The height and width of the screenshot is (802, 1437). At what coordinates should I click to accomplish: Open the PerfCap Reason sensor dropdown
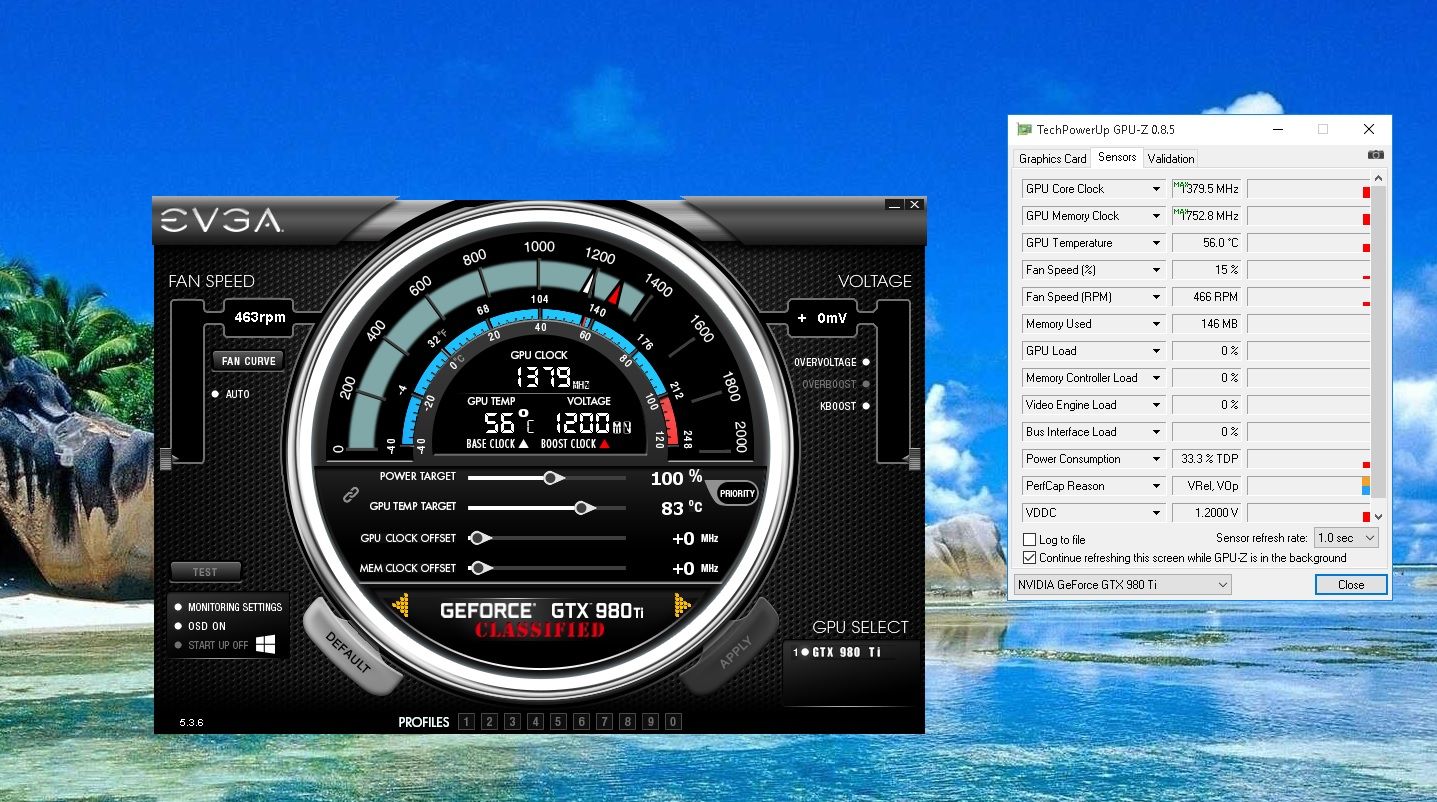[x=1094, y=486]
